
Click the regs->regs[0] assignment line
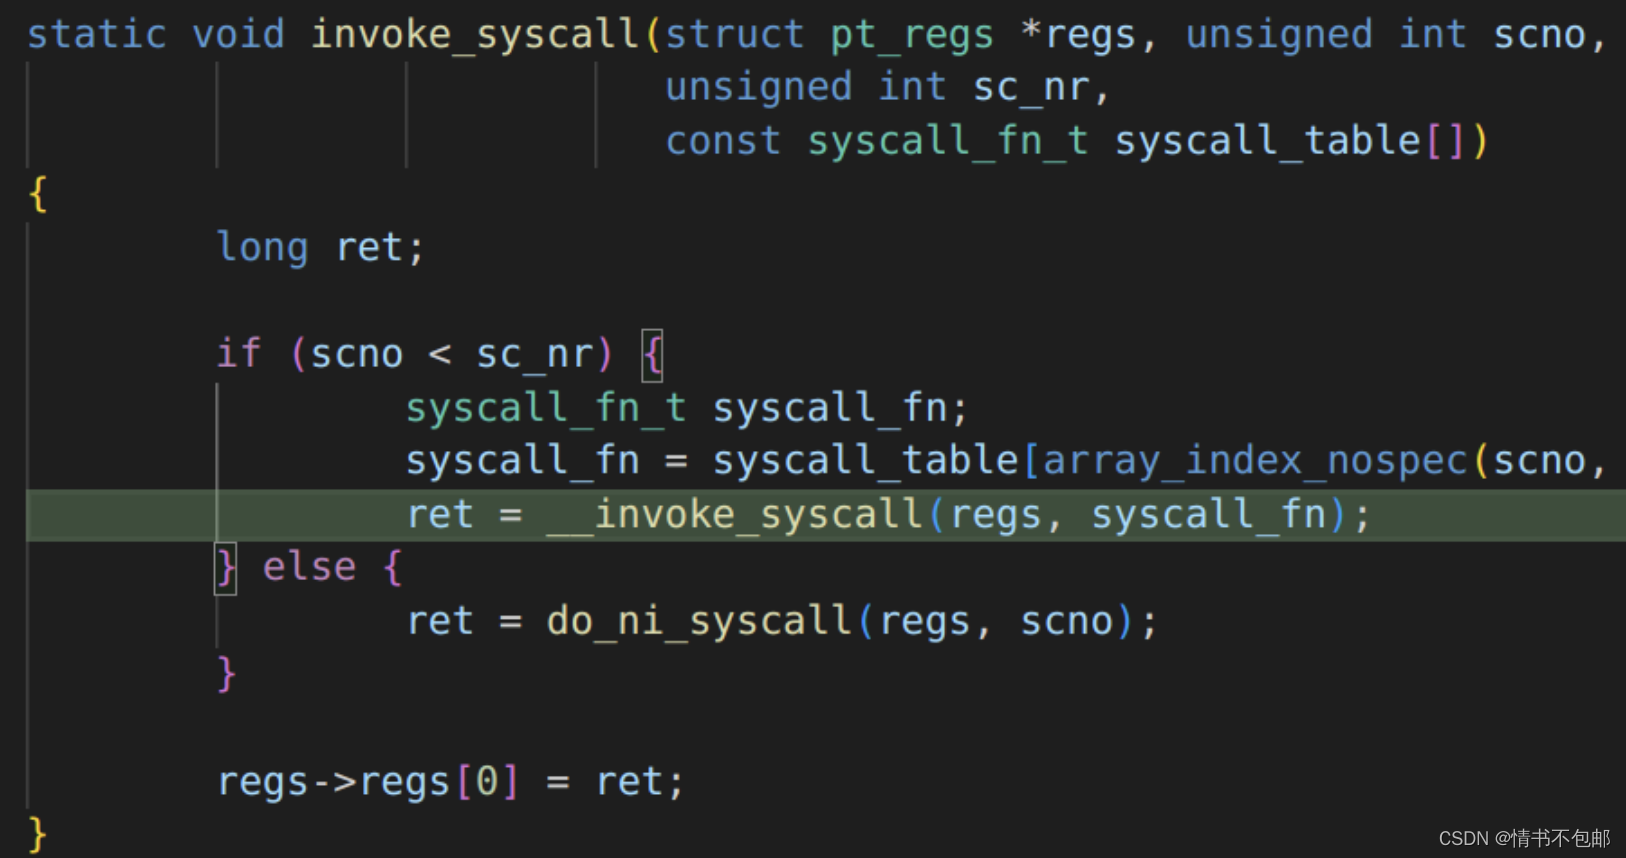tap(451, 781)
